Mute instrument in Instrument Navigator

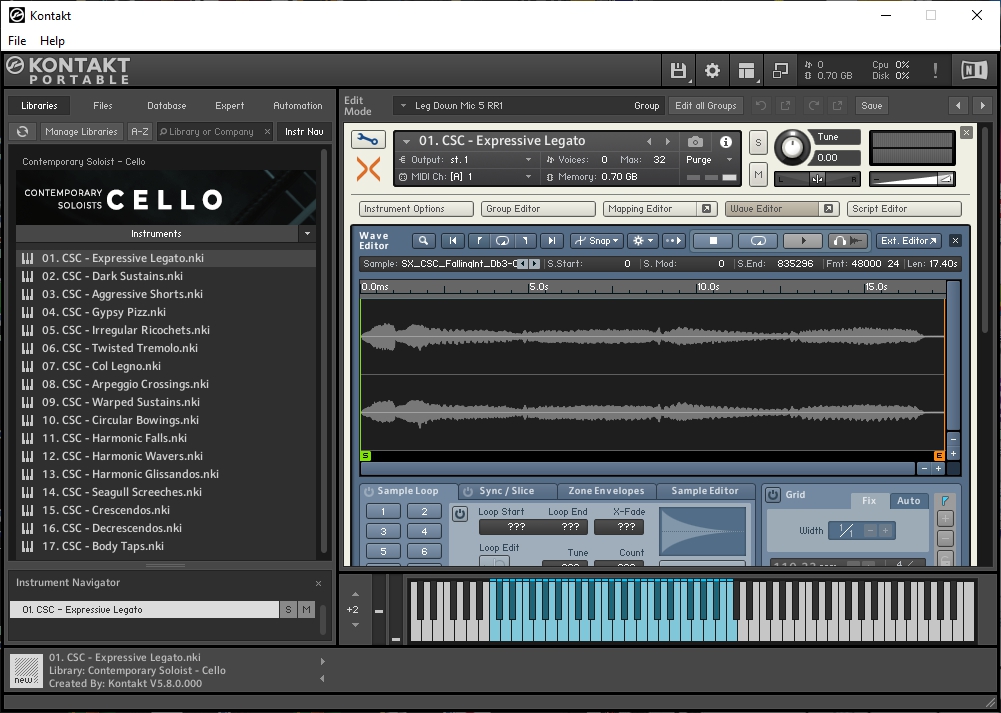(306, 610)
